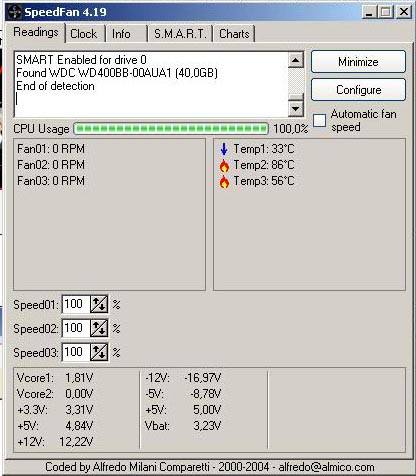Click the CPU Usage progress bar
The image size is (416, 476).
point(171,129)
